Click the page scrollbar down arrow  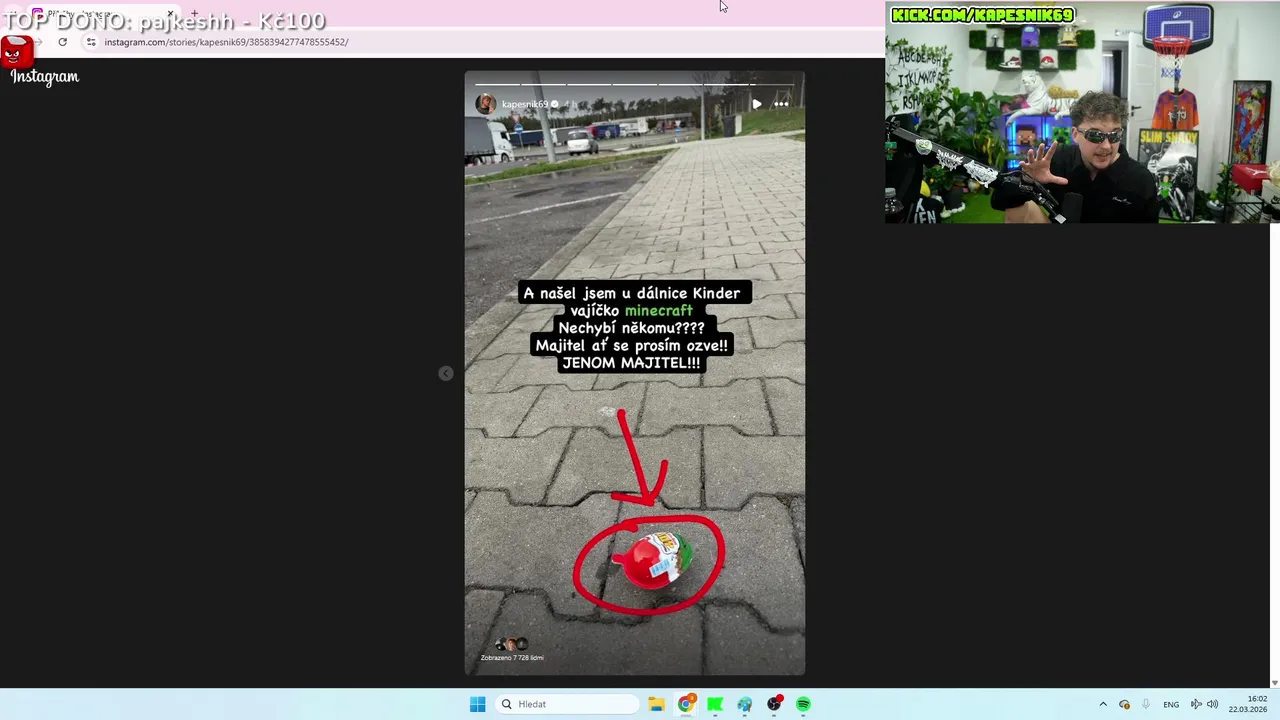coord(1274,683)
